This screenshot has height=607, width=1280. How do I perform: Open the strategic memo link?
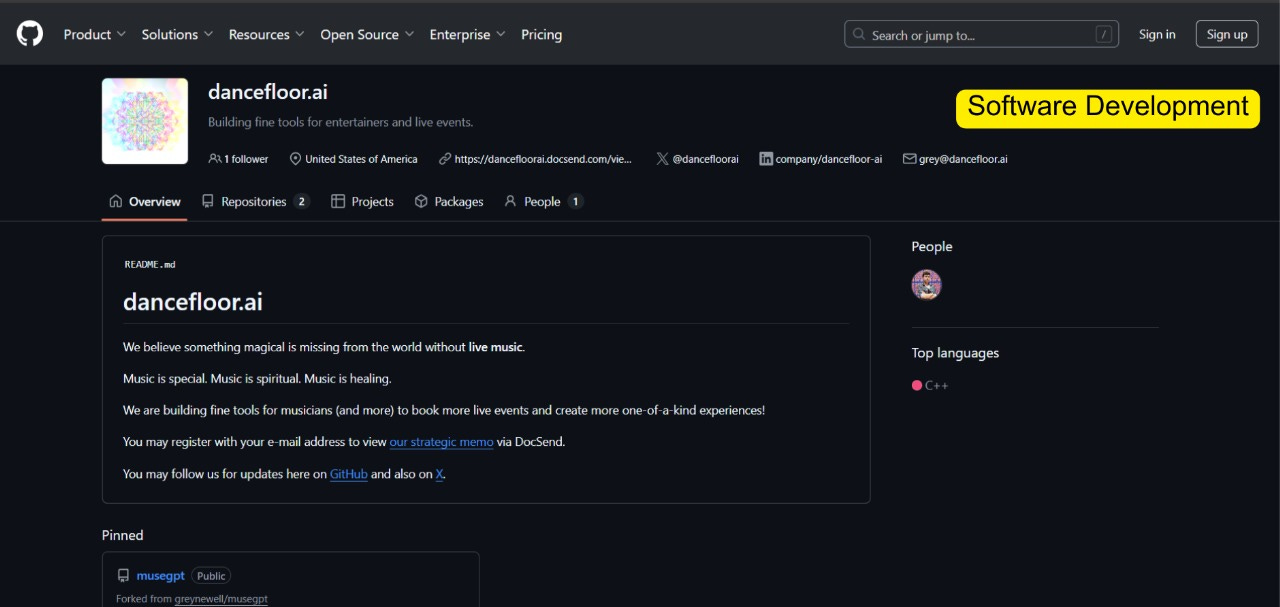(441, 442)
